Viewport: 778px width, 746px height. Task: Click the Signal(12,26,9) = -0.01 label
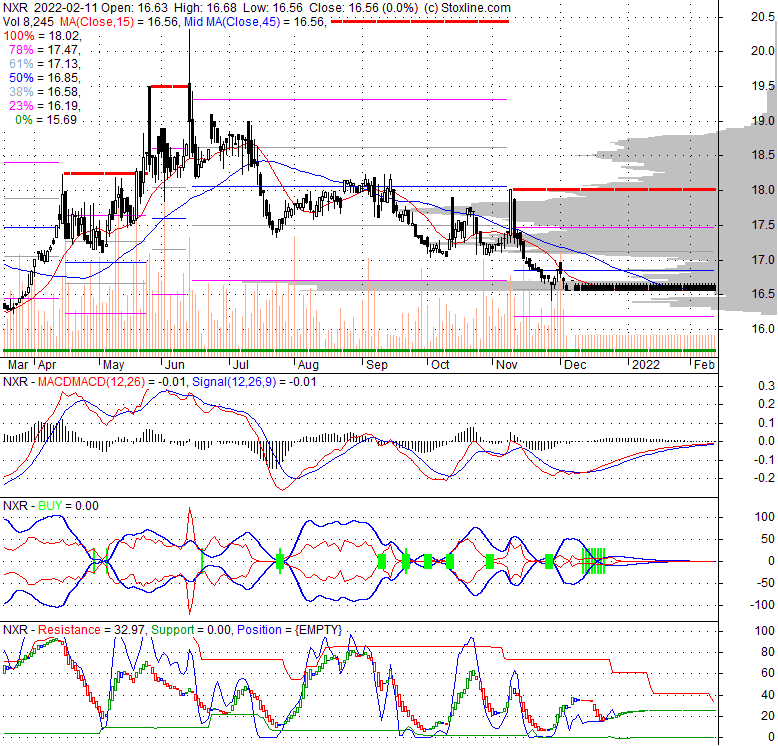coord(254,382)
